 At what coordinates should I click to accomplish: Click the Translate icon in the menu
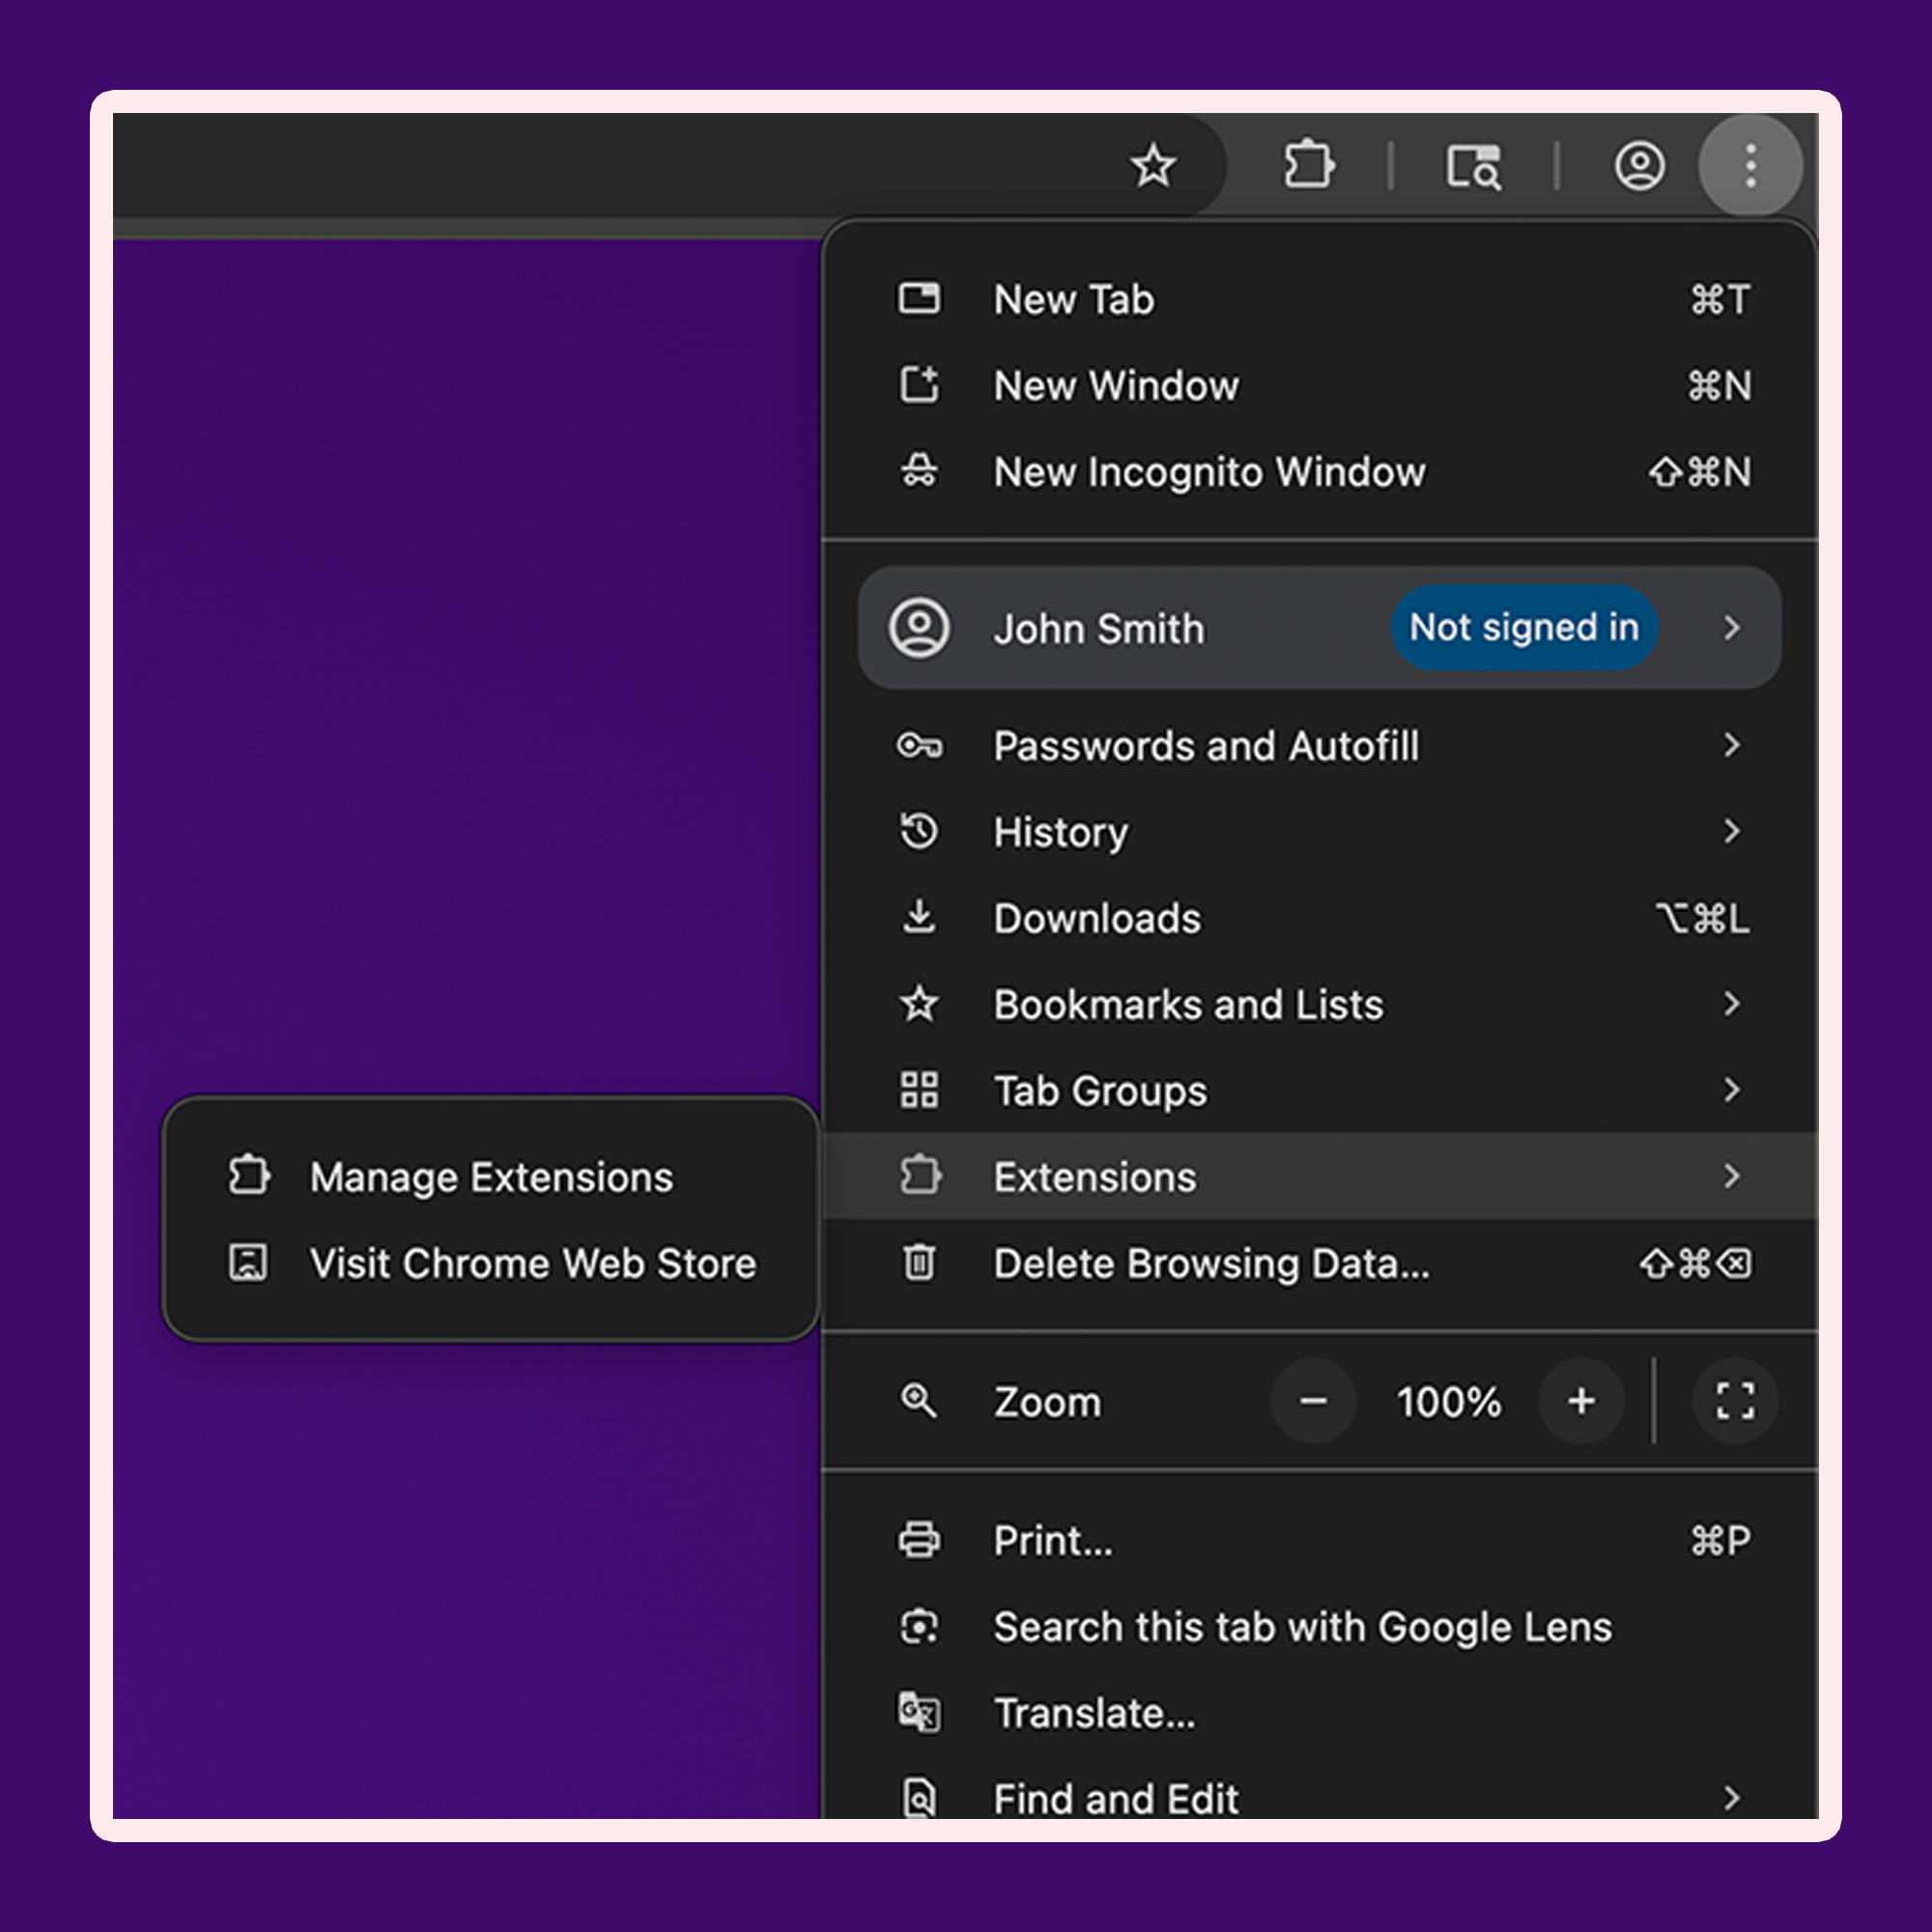[x=919, y=1713]
